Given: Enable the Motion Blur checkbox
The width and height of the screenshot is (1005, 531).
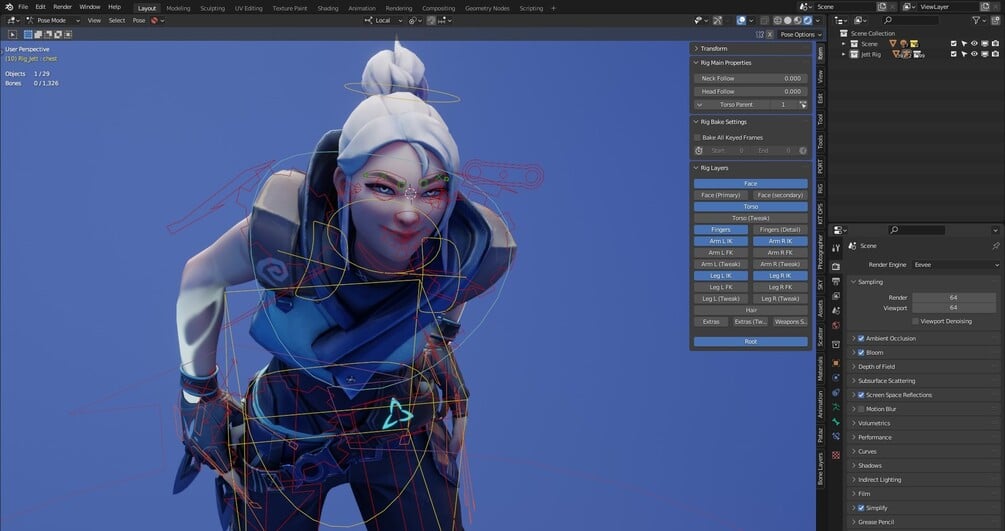Looking at the screenshot, I should point(861,409).
